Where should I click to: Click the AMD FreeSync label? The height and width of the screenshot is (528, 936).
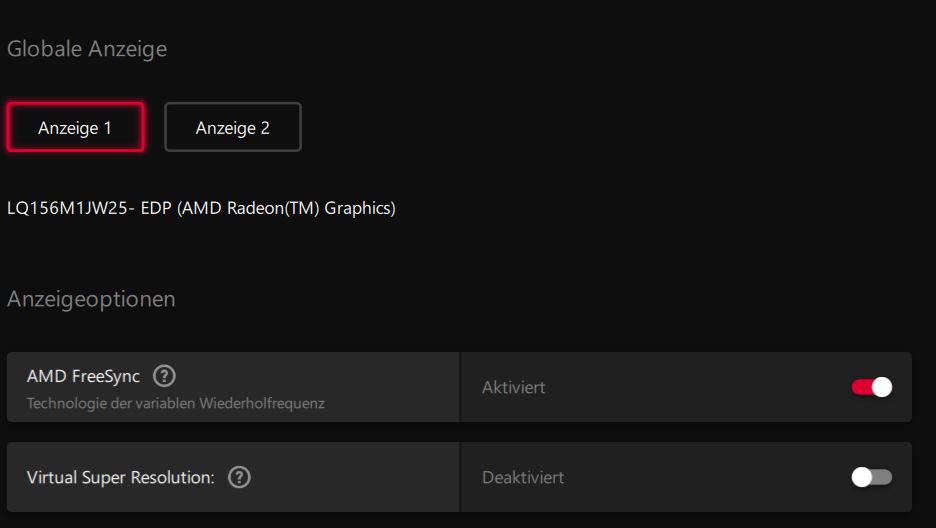coord(84,376)
